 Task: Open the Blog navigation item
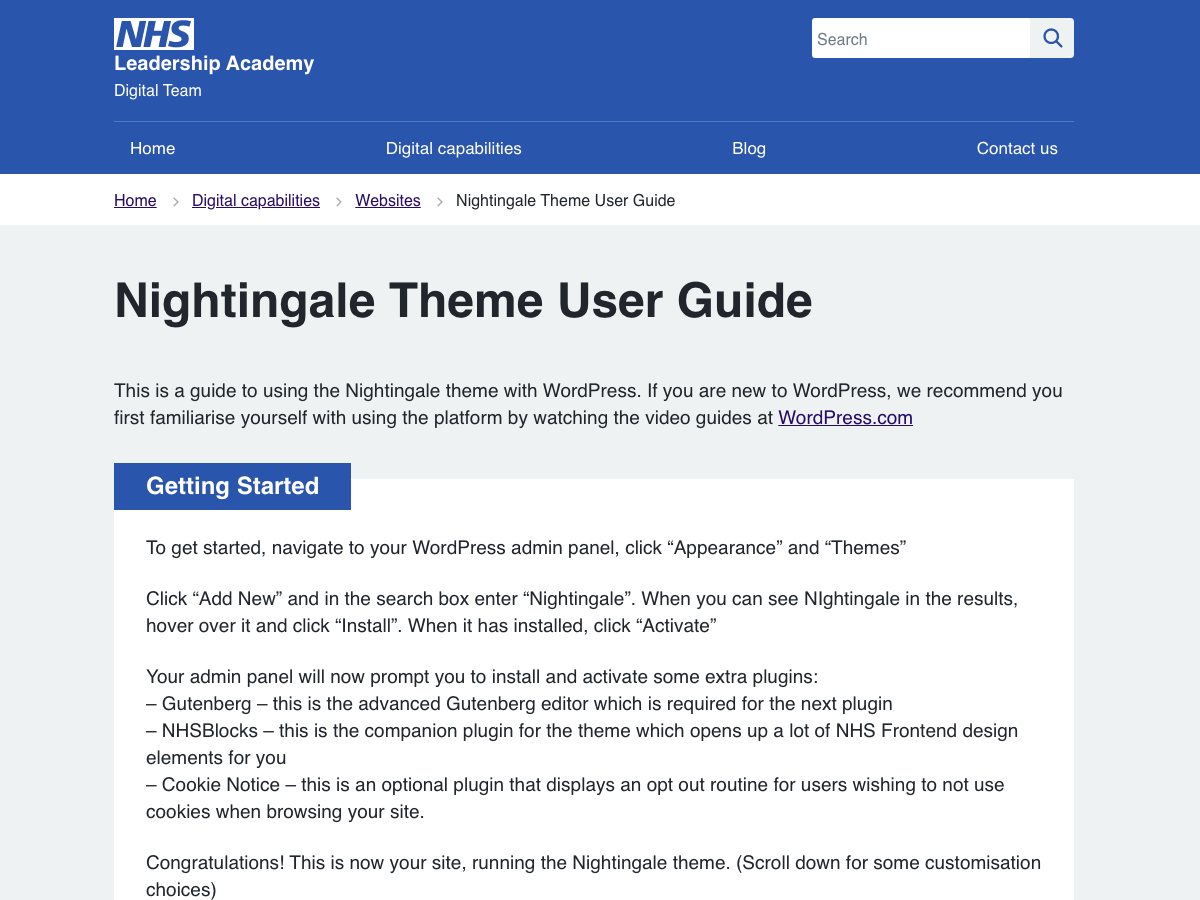[x=749, y=148]
